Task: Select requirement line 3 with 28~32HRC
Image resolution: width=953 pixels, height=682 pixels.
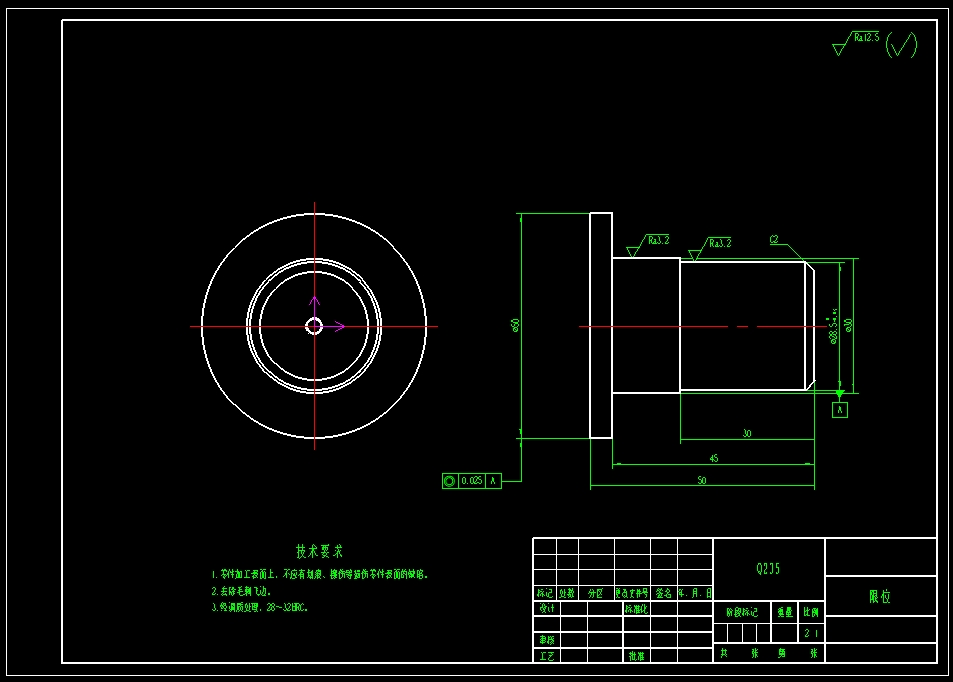Action: (260, 607)
